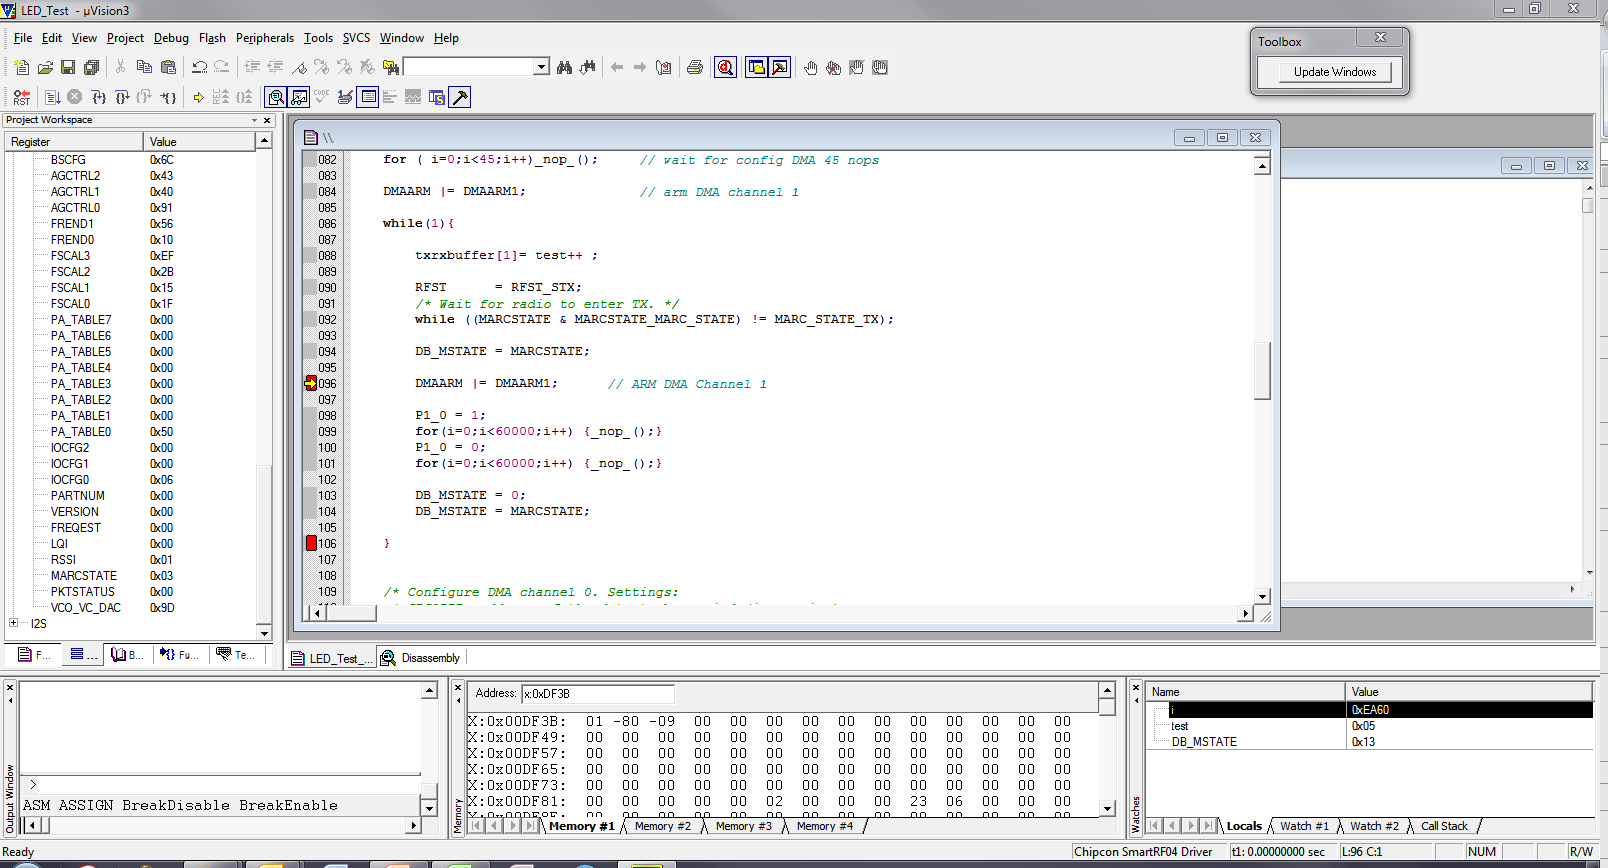Screen dimensions: 1608x868
Task: Click the memory Address input field
Action: (x=597, y=694)
